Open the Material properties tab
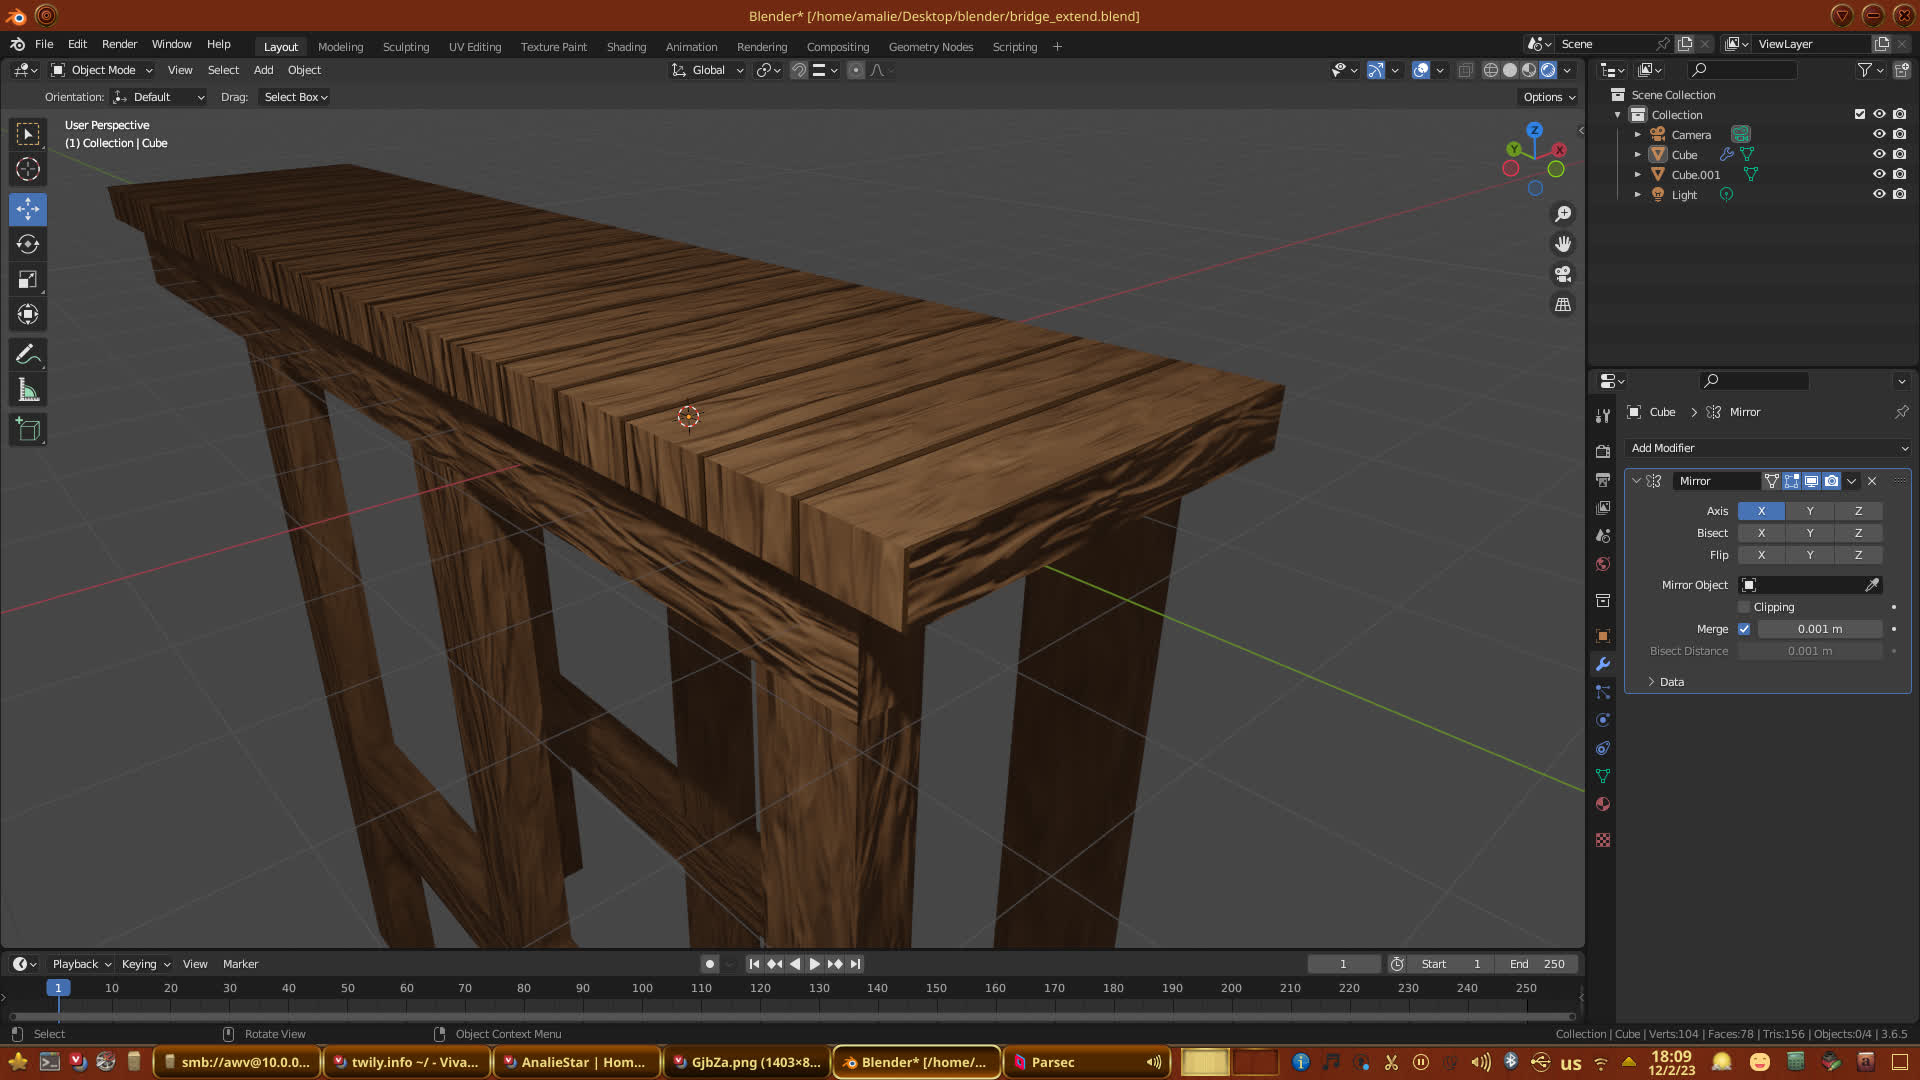This screenshot has height=1080, width=1920. tap(1603, 804)
